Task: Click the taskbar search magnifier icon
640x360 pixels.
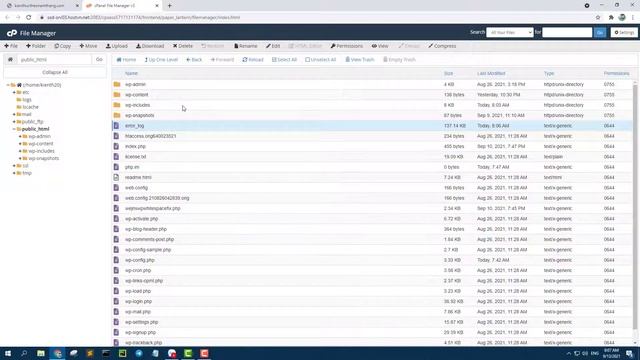Action: pos(24,353)
